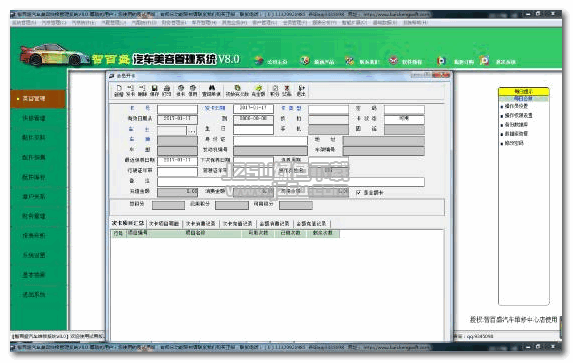Open the card type field selector
Image resolution: width=573 pixels, height=363 pixels.
pos(328,109)
